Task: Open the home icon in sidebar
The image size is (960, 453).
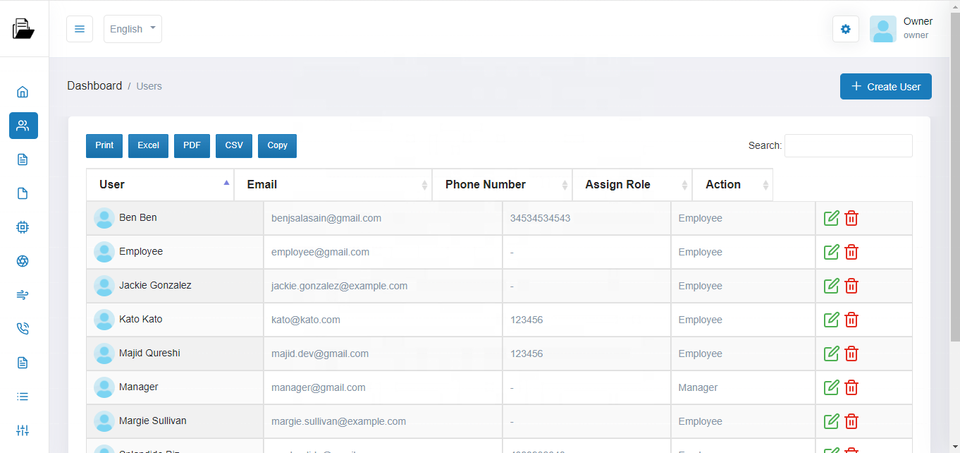Action: 23,92
